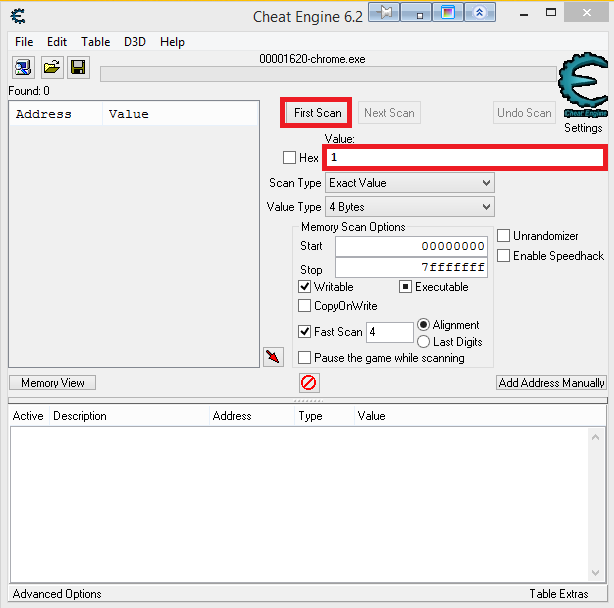Click the 00001620-chrome.exe process label
The width and height of the screenshot is (614, 608).
[x=312, y=59]
